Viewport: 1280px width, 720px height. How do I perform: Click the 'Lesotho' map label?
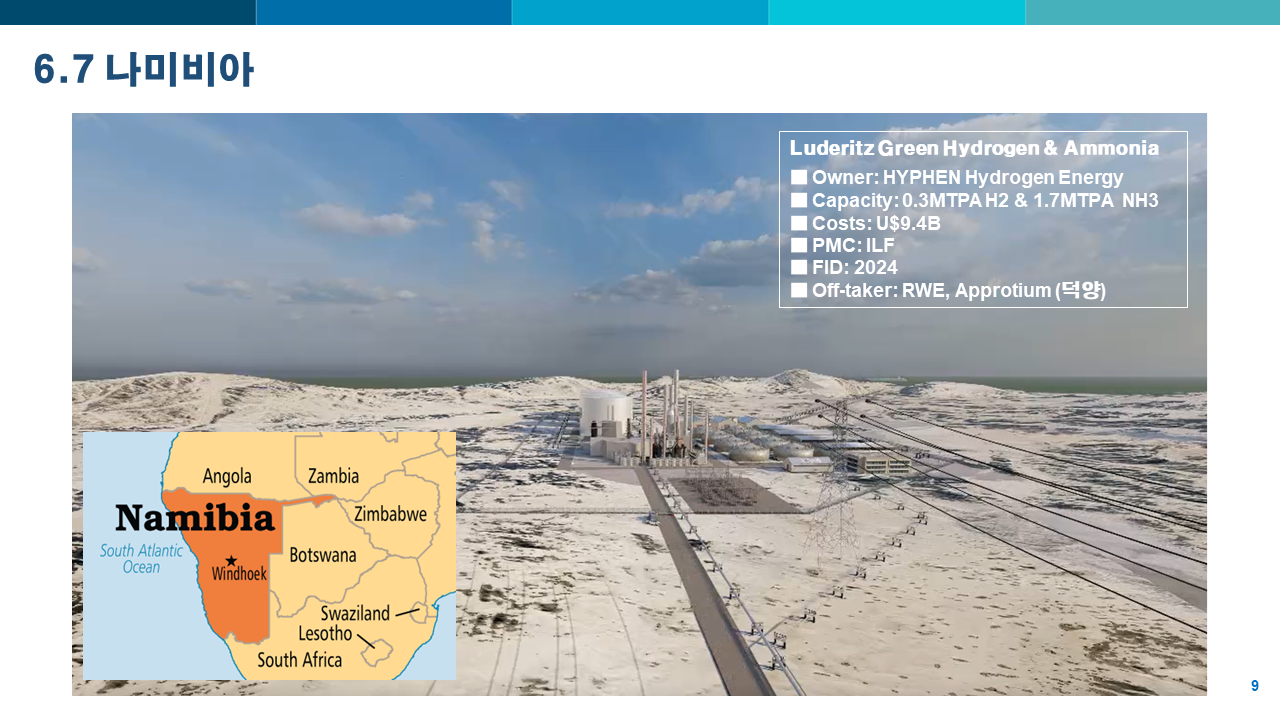pos(325,634)
